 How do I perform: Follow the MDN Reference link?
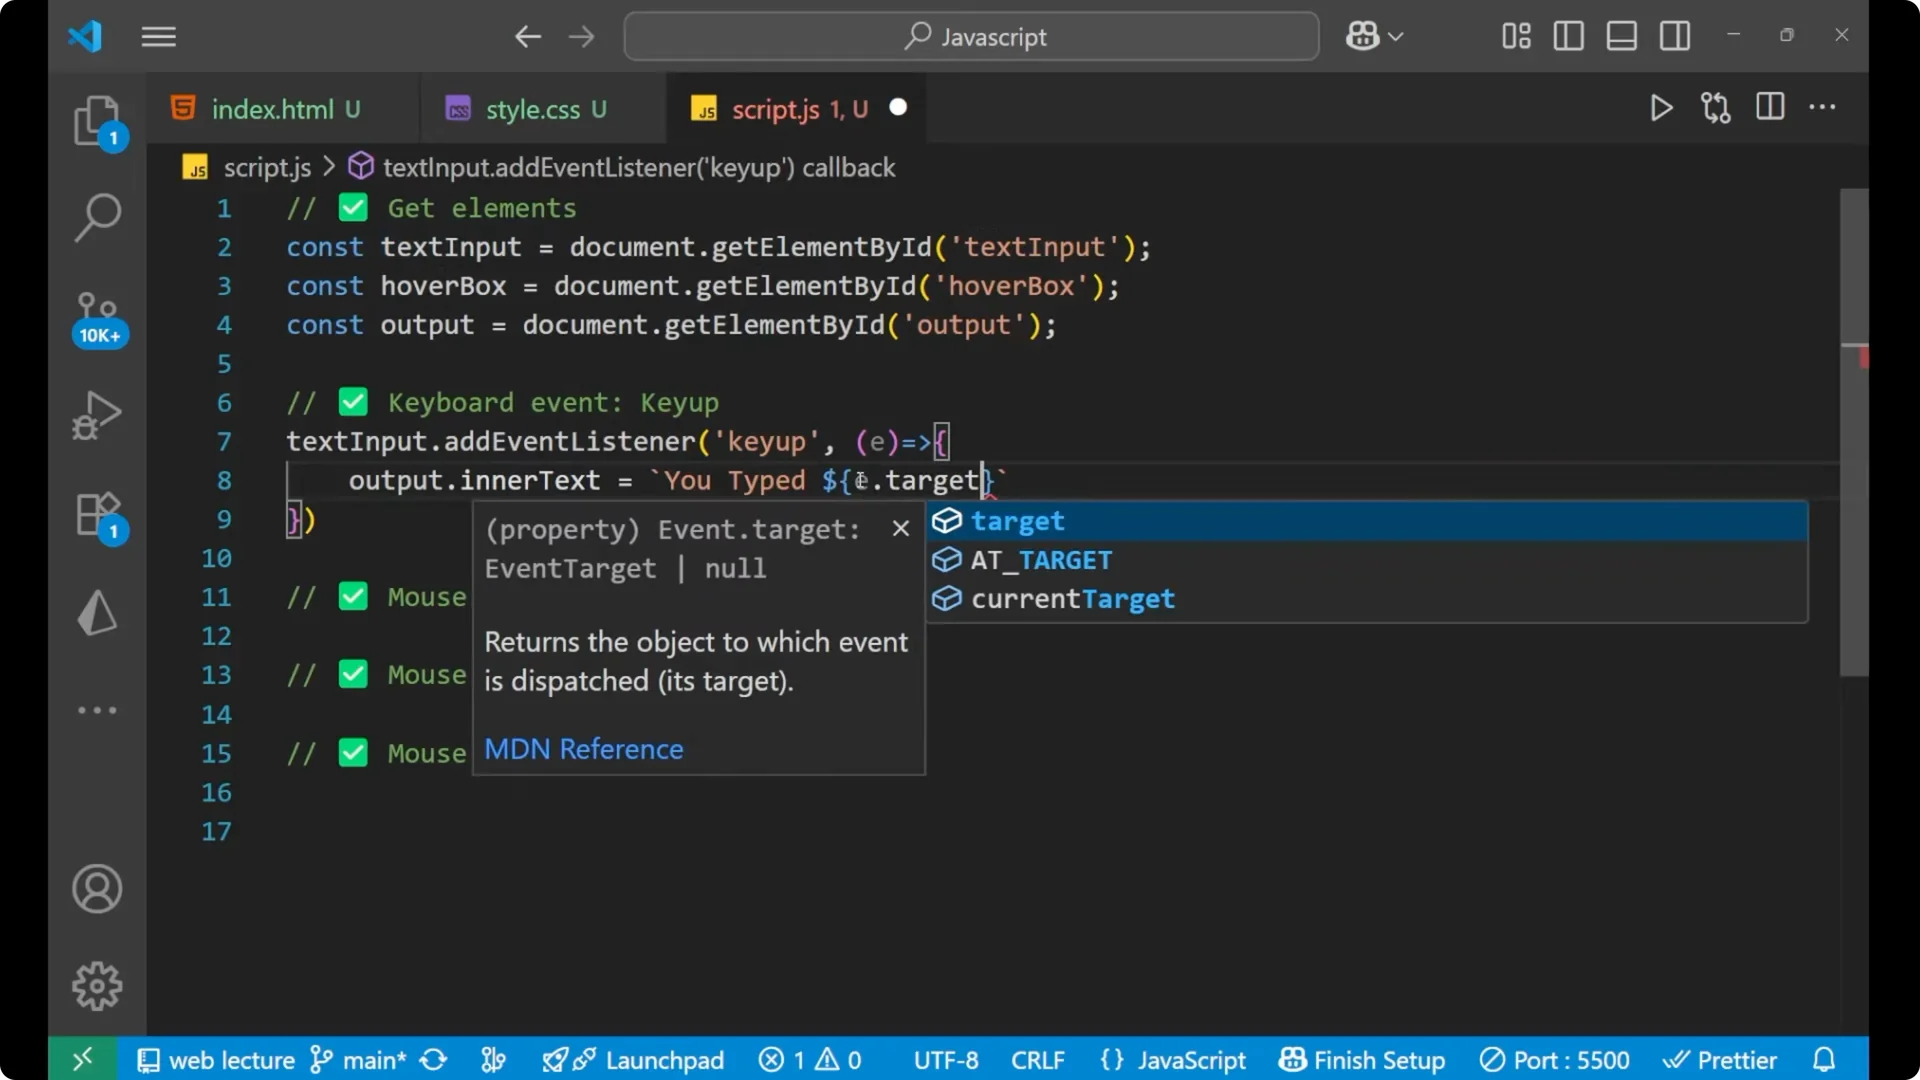point(583,749)
